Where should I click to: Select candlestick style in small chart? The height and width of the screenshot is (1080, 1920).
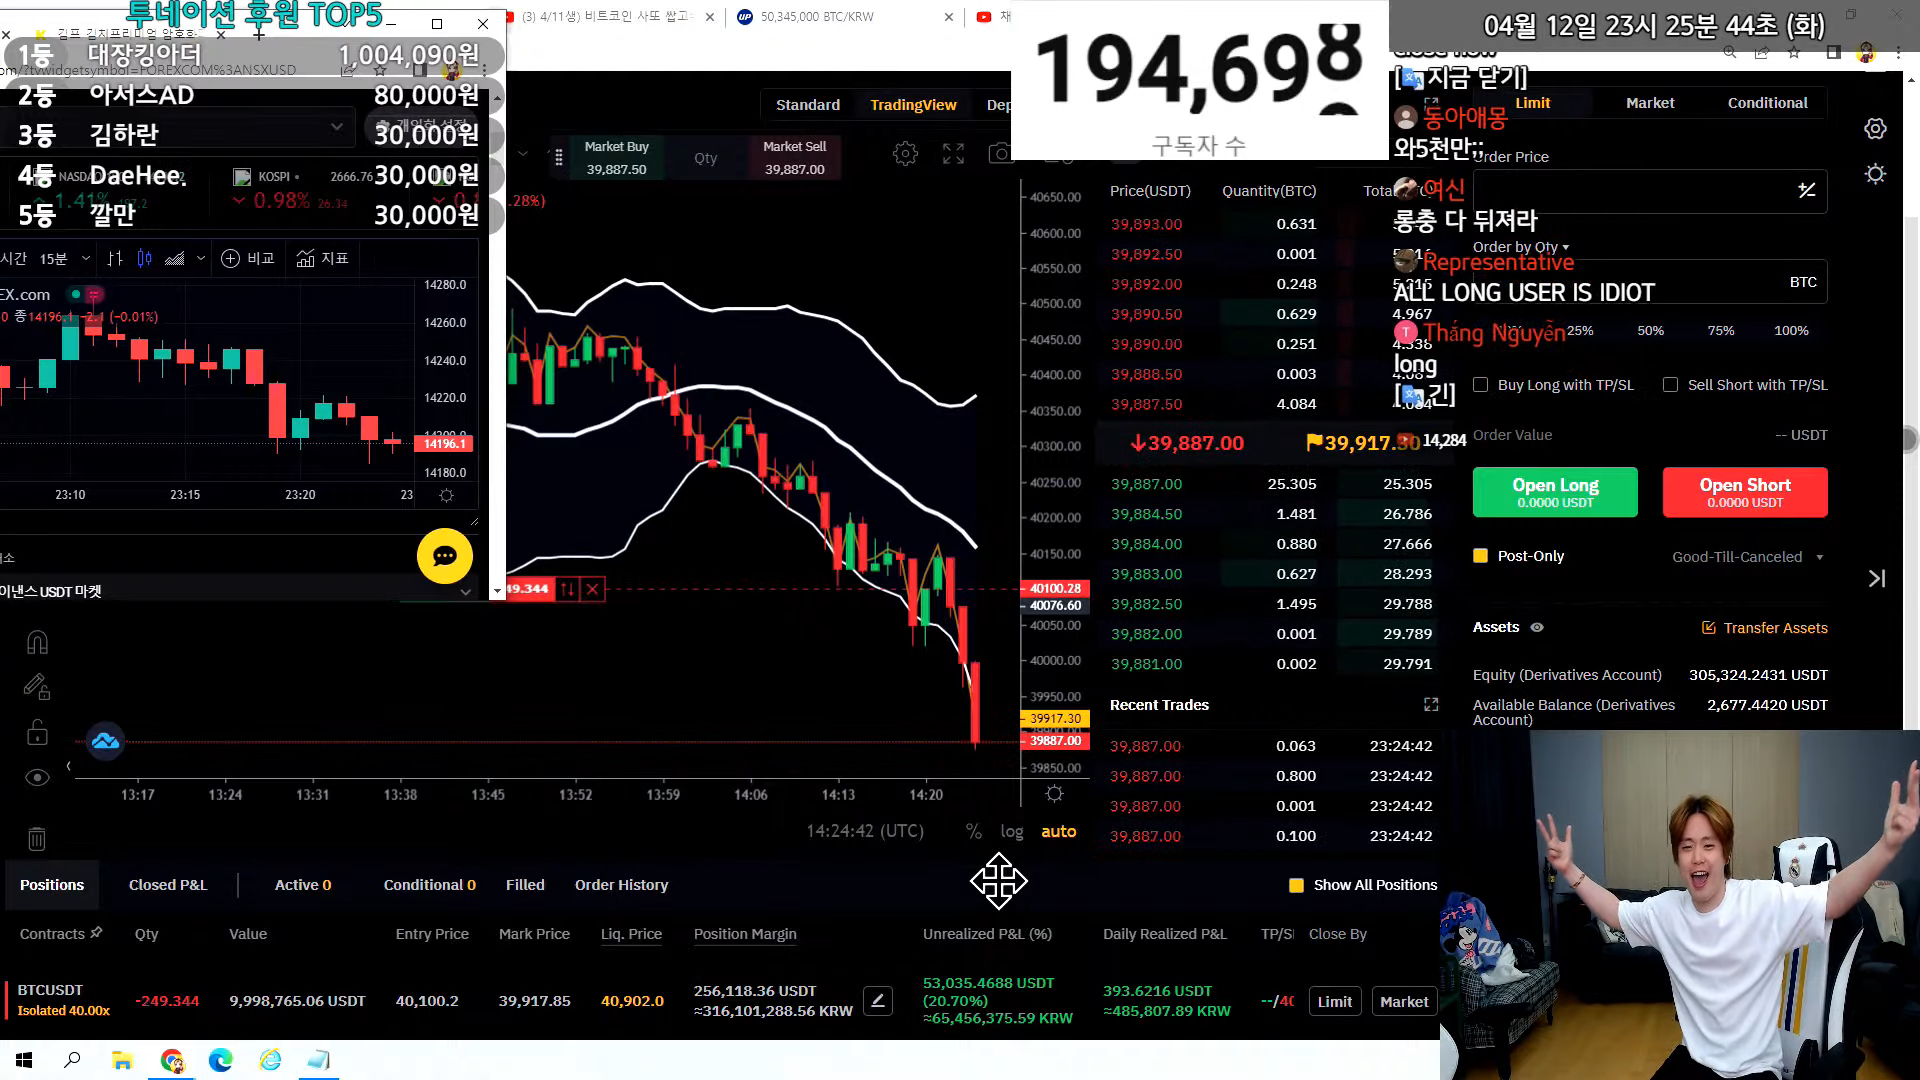(144, 259)
